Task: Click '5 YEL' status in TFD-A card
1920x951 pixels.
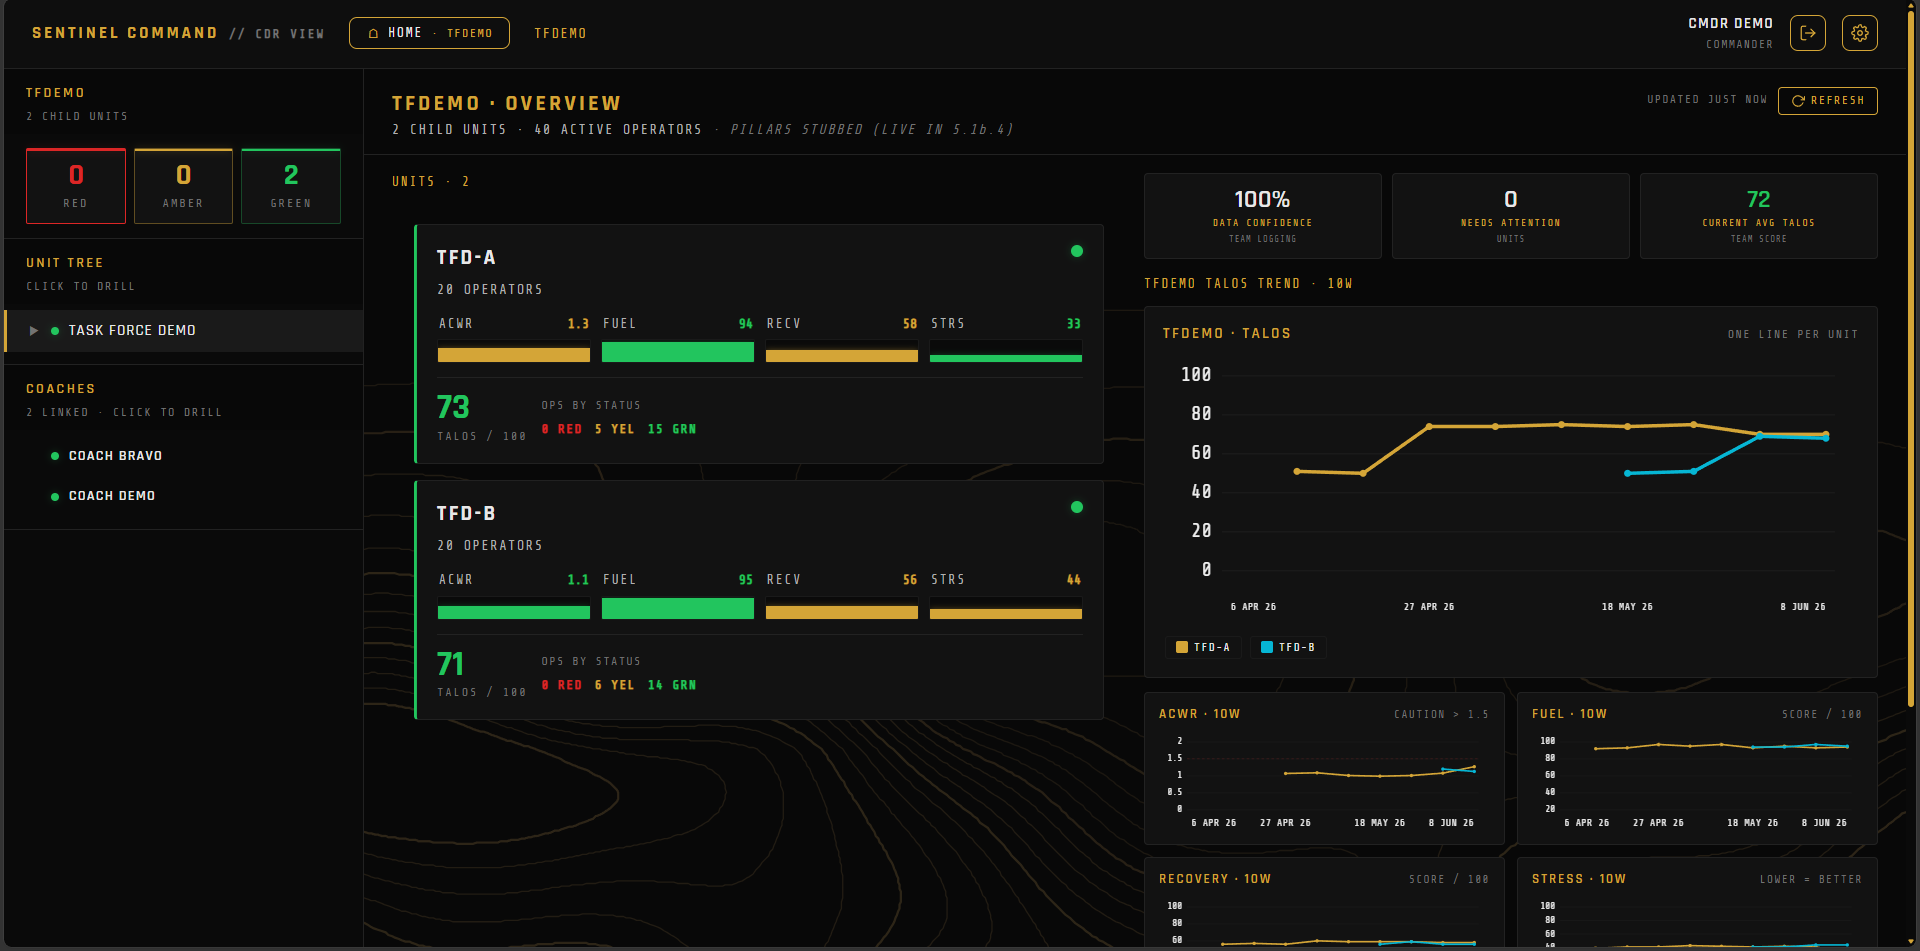Action: (614, 429)
